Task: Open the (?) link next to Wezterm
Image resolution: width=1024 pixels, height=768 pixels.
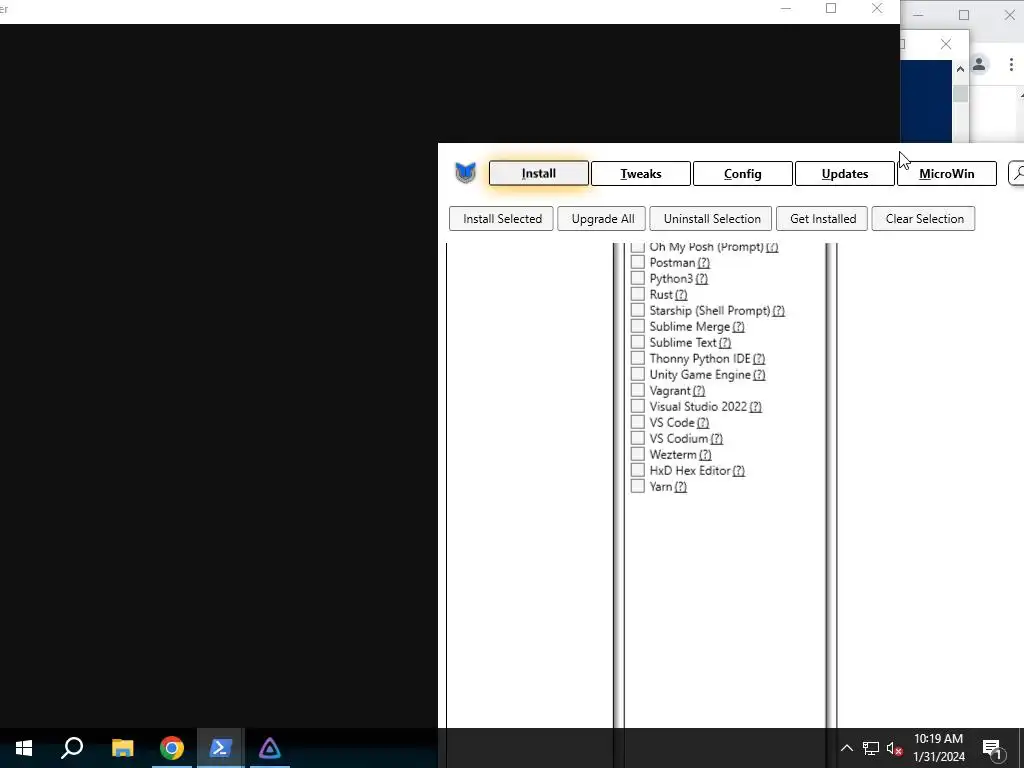Action: coord(705,455)
